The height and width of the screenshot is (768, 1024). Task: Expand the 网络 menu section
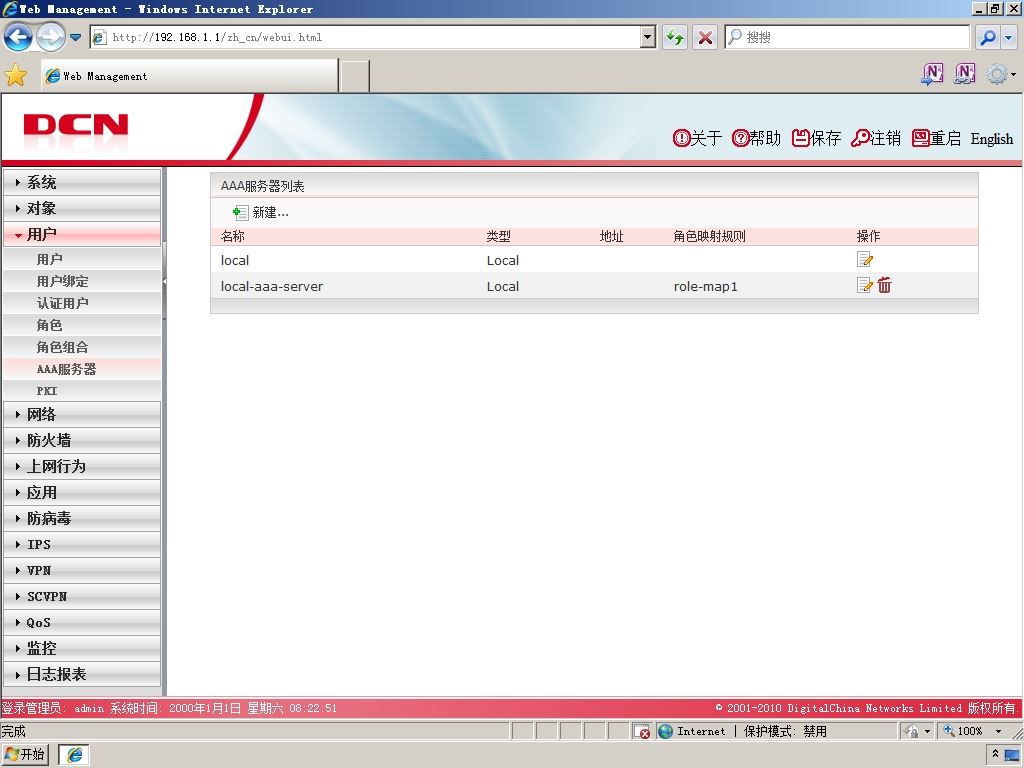82,414
